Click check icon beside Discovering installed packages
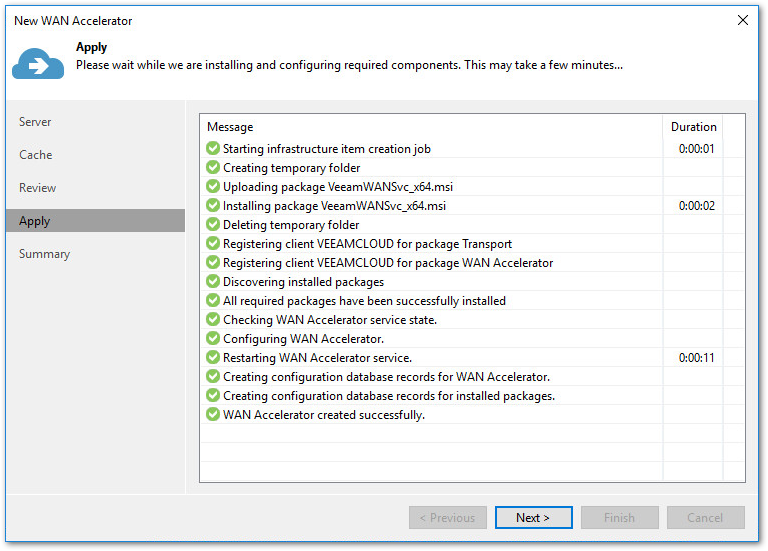The width and height of the screenshot is (768, 551). click(213, 282)
